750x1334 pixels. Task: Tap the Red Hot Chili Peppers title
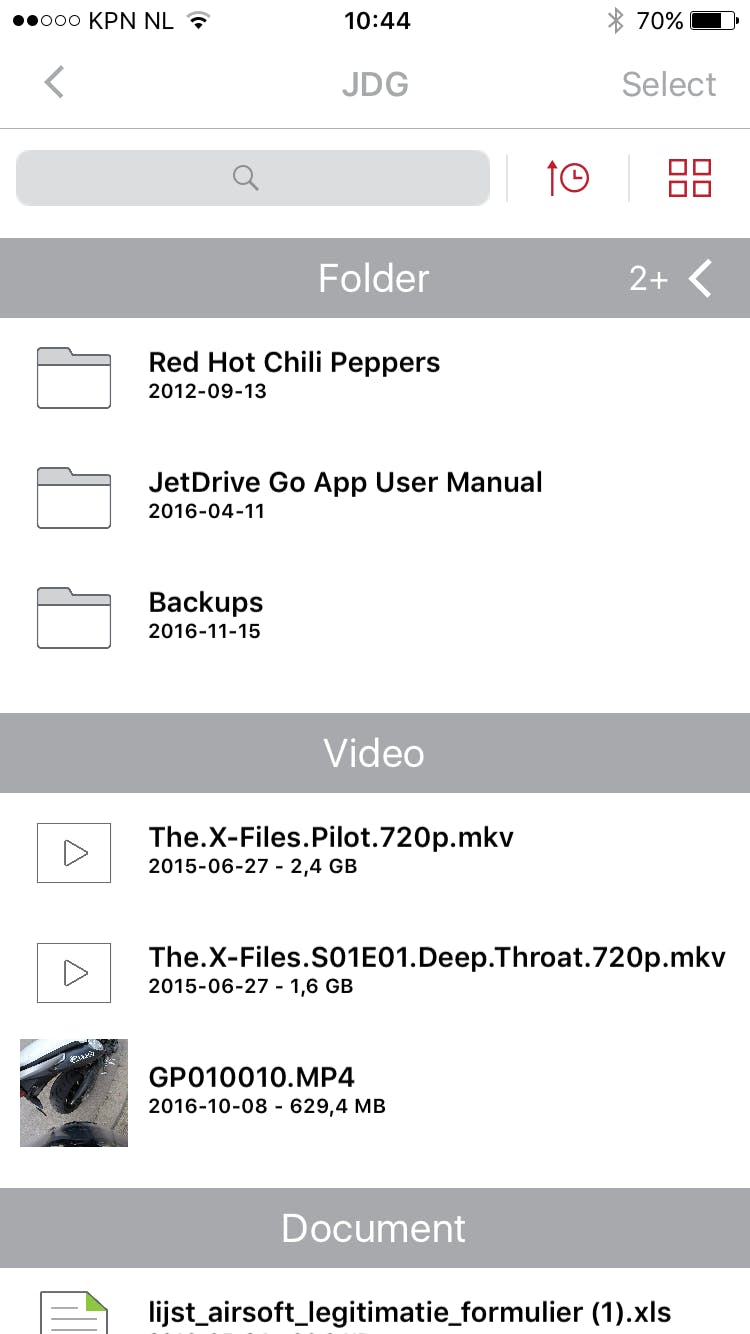(x=294, y=362)
